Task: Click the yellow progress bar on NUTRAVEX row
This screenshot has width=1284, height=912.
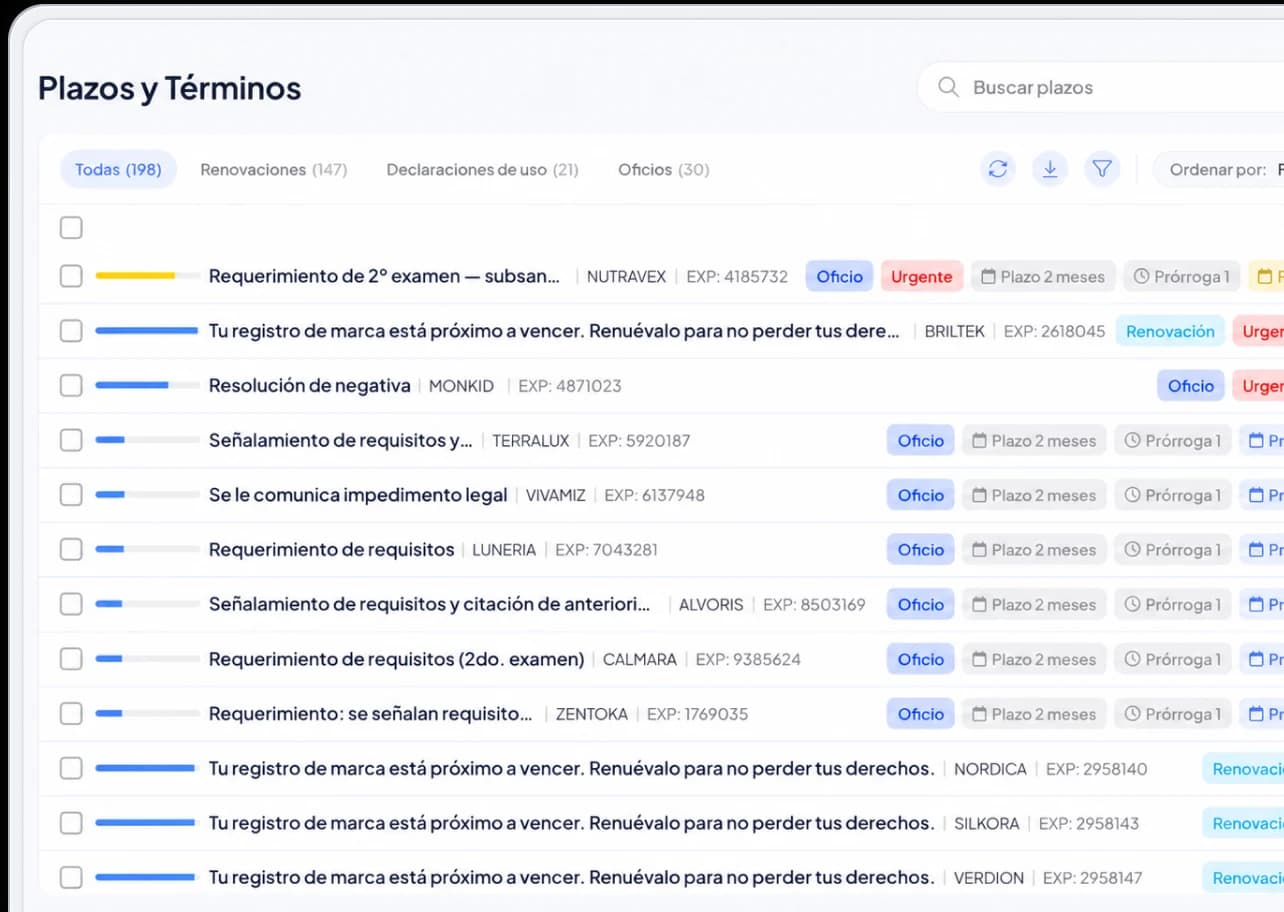Action: (x=147, y=276)
